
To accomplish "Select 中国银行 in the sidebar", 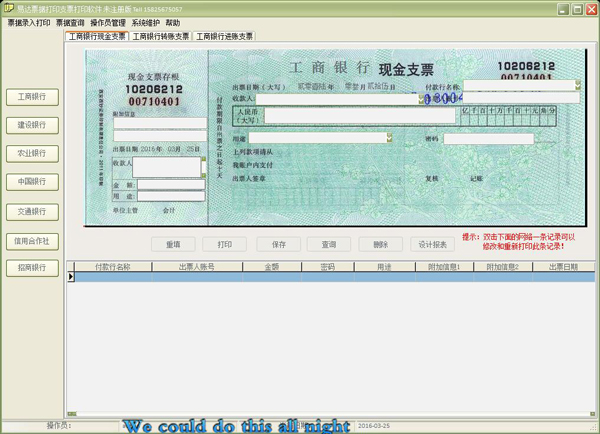I will click(32, 182).
